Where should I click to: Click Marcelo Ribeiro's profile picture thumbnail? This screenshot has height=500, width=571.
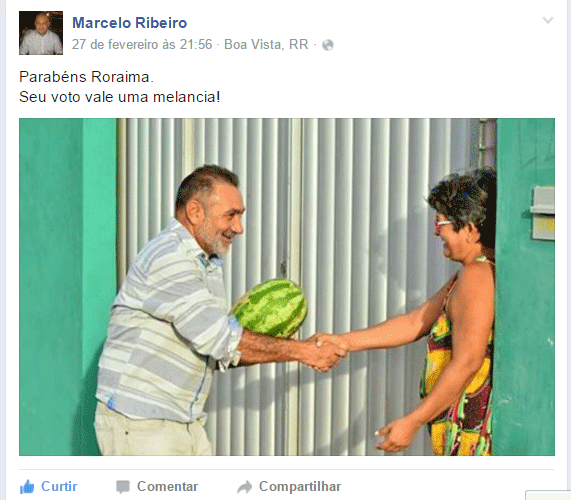[x=41, y=33]
